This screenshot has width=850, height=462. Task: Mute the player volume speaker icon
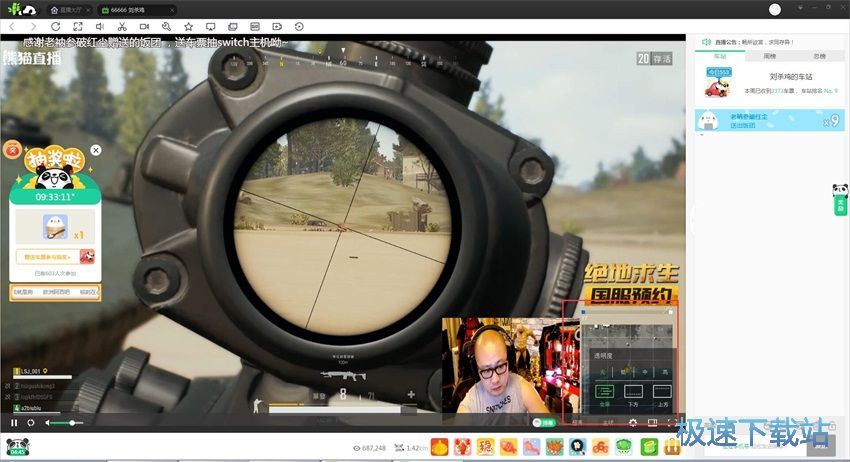(48, 423)
